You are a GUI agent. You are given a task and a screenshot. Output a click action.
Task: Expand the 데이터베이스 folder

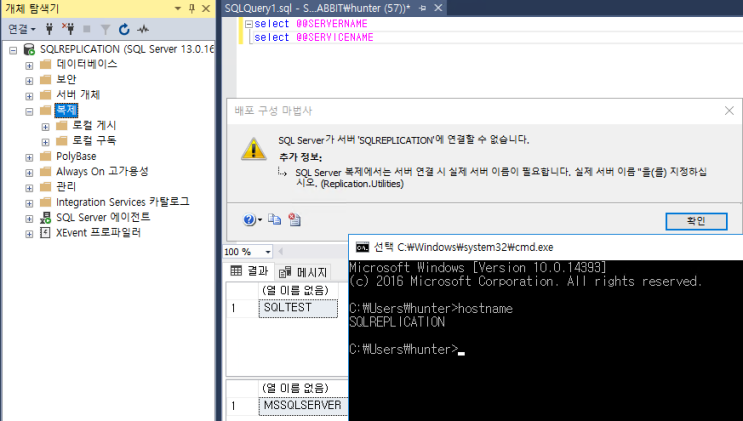(x=29, y=65)
